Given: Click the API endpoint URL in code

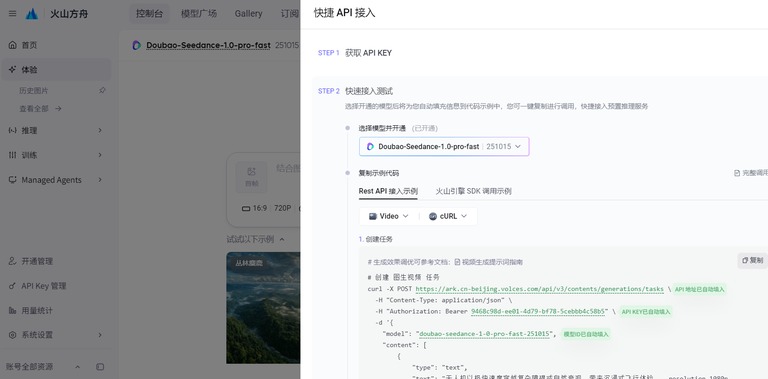Looking at the screenshot, I should 539,289.
